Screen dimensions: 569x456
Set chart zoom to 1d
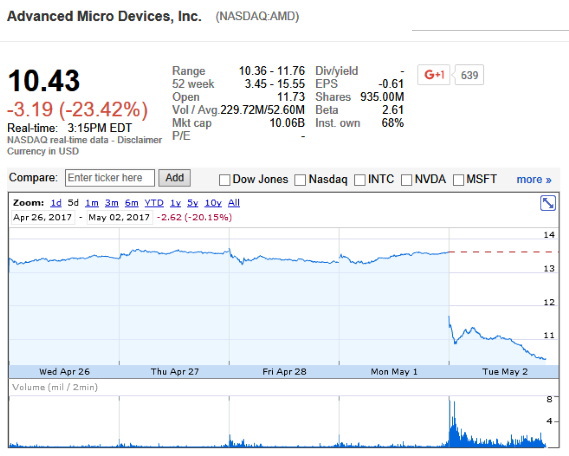point(56,203)
